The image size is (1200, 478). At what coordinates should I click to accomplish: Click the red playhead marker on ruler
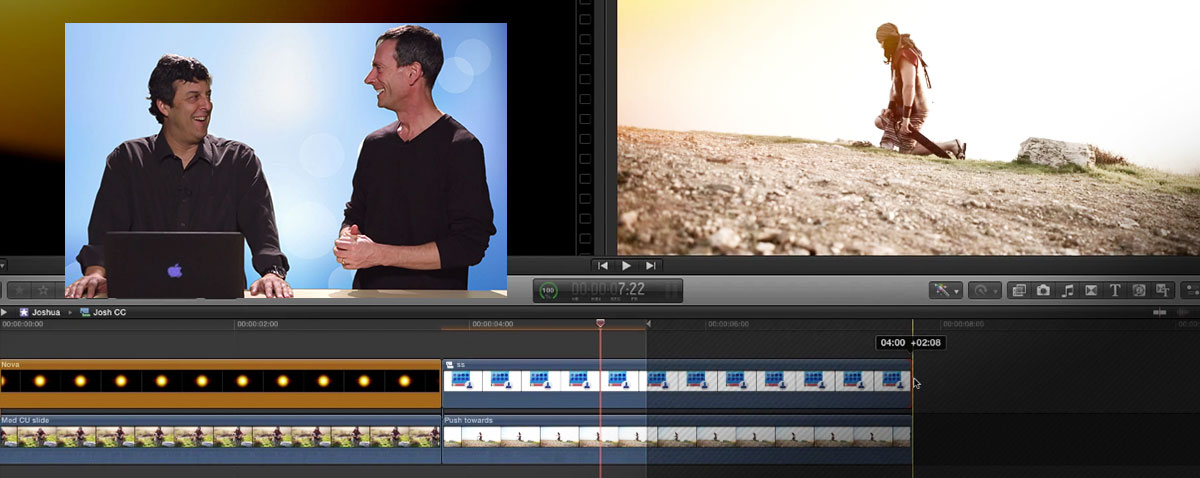click(x=601, y=323)
